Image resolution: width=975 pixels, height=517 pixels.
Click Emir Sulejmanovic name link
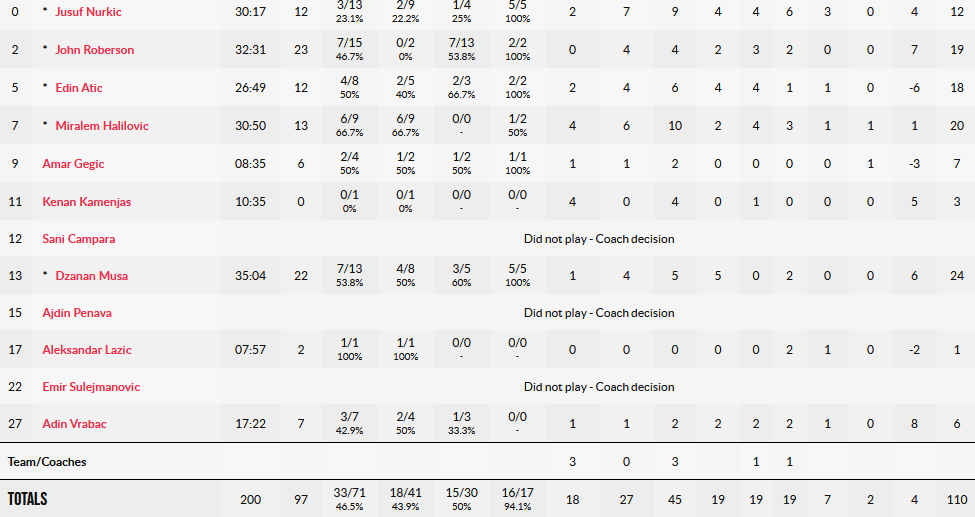[x=91, y=387]
